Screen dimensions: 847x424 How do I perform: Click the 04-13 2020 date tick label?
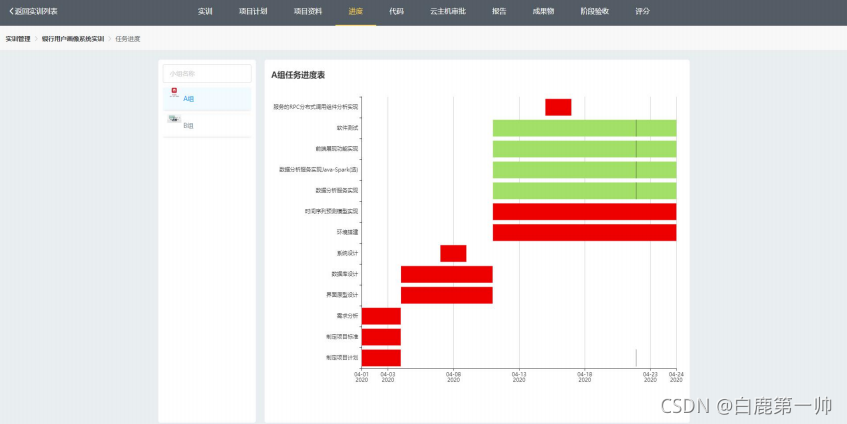click(x=519, y=376)
